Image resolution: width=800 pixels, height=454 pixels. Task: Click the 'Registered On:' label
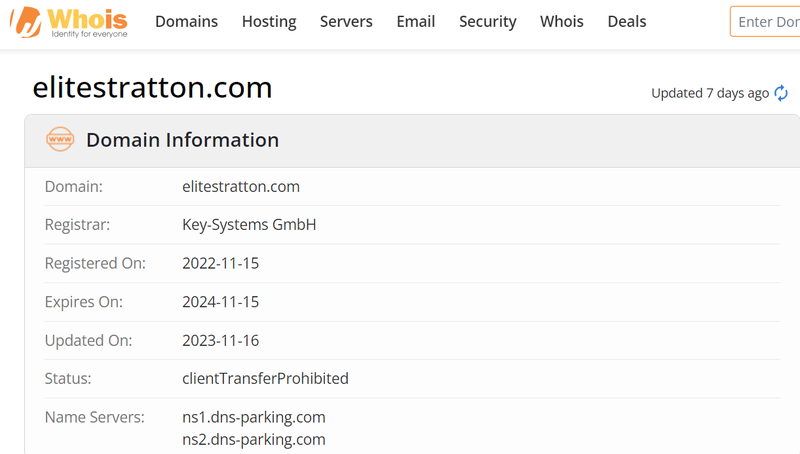[95, 263]
